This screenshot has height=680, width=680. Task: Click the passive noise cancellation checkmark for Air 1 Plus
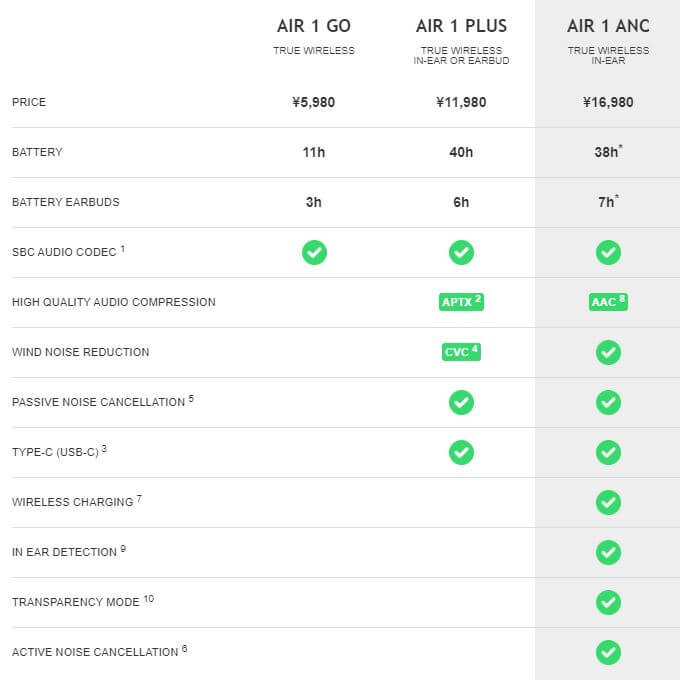point(461,402)
